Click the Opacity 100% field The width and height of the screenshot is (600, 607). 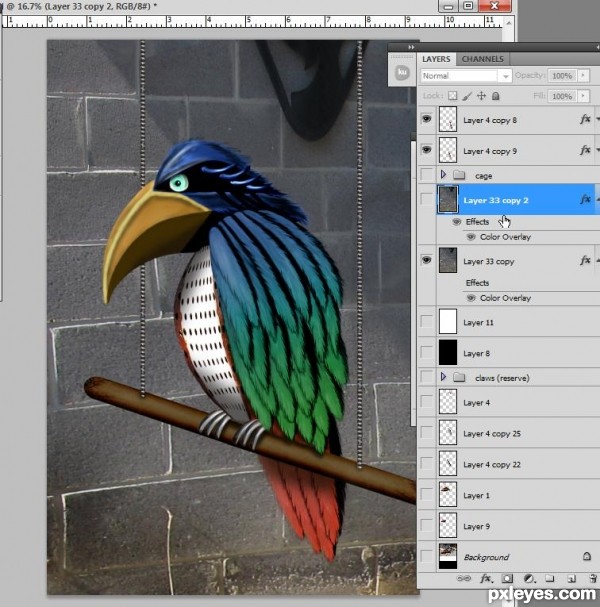562,75
